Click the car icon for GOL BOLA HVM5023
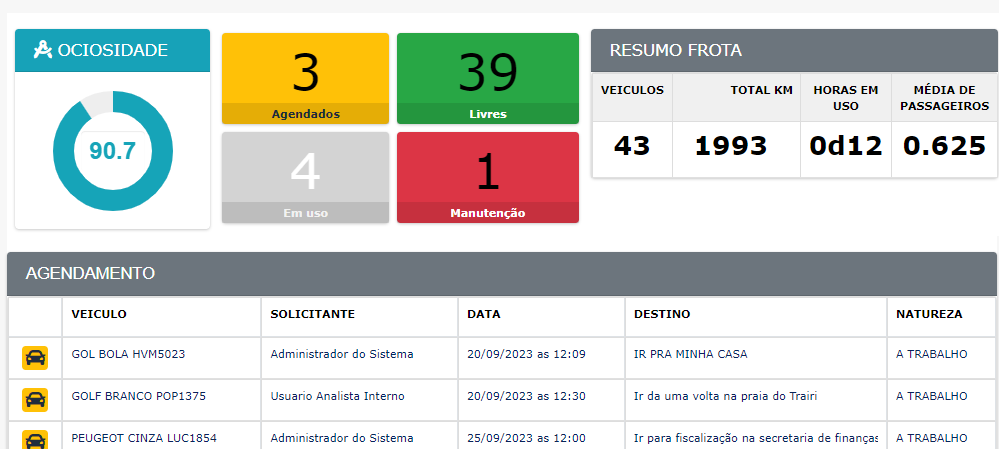 click(35, 357)
